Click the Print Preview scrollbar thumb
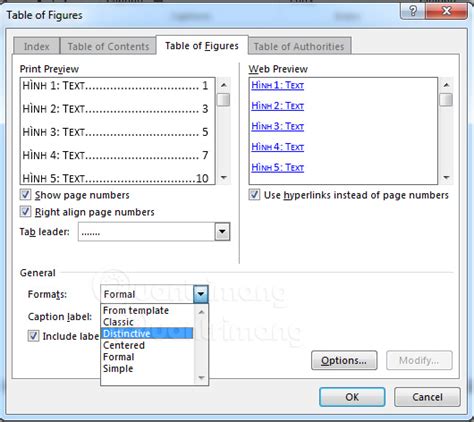Screen dimensions: 474x422 (x=224, y=100)
